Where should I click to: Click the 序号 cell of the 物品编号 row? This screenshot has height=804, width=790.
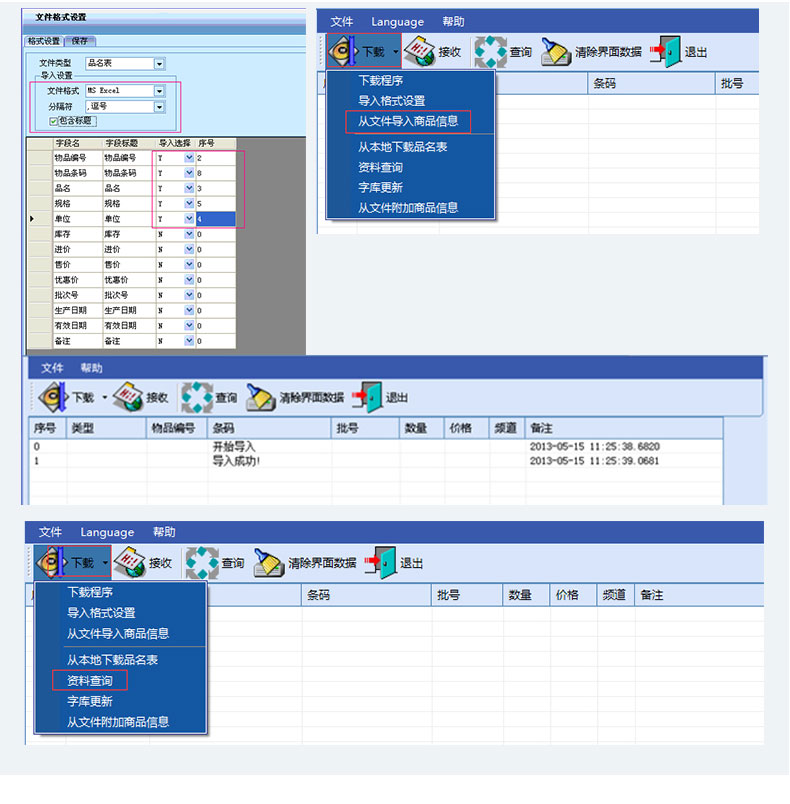pyautogui.click(x=216, y=158)
